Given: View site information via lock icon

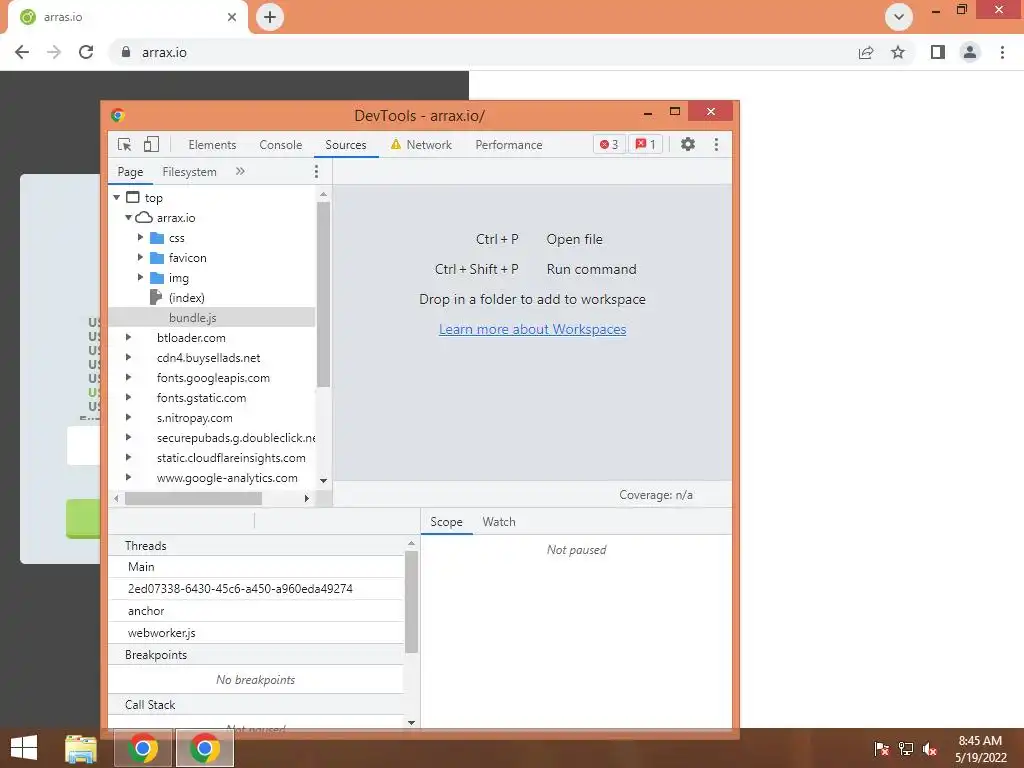Looking at the screenshot, I should click(x=126, y=52).
